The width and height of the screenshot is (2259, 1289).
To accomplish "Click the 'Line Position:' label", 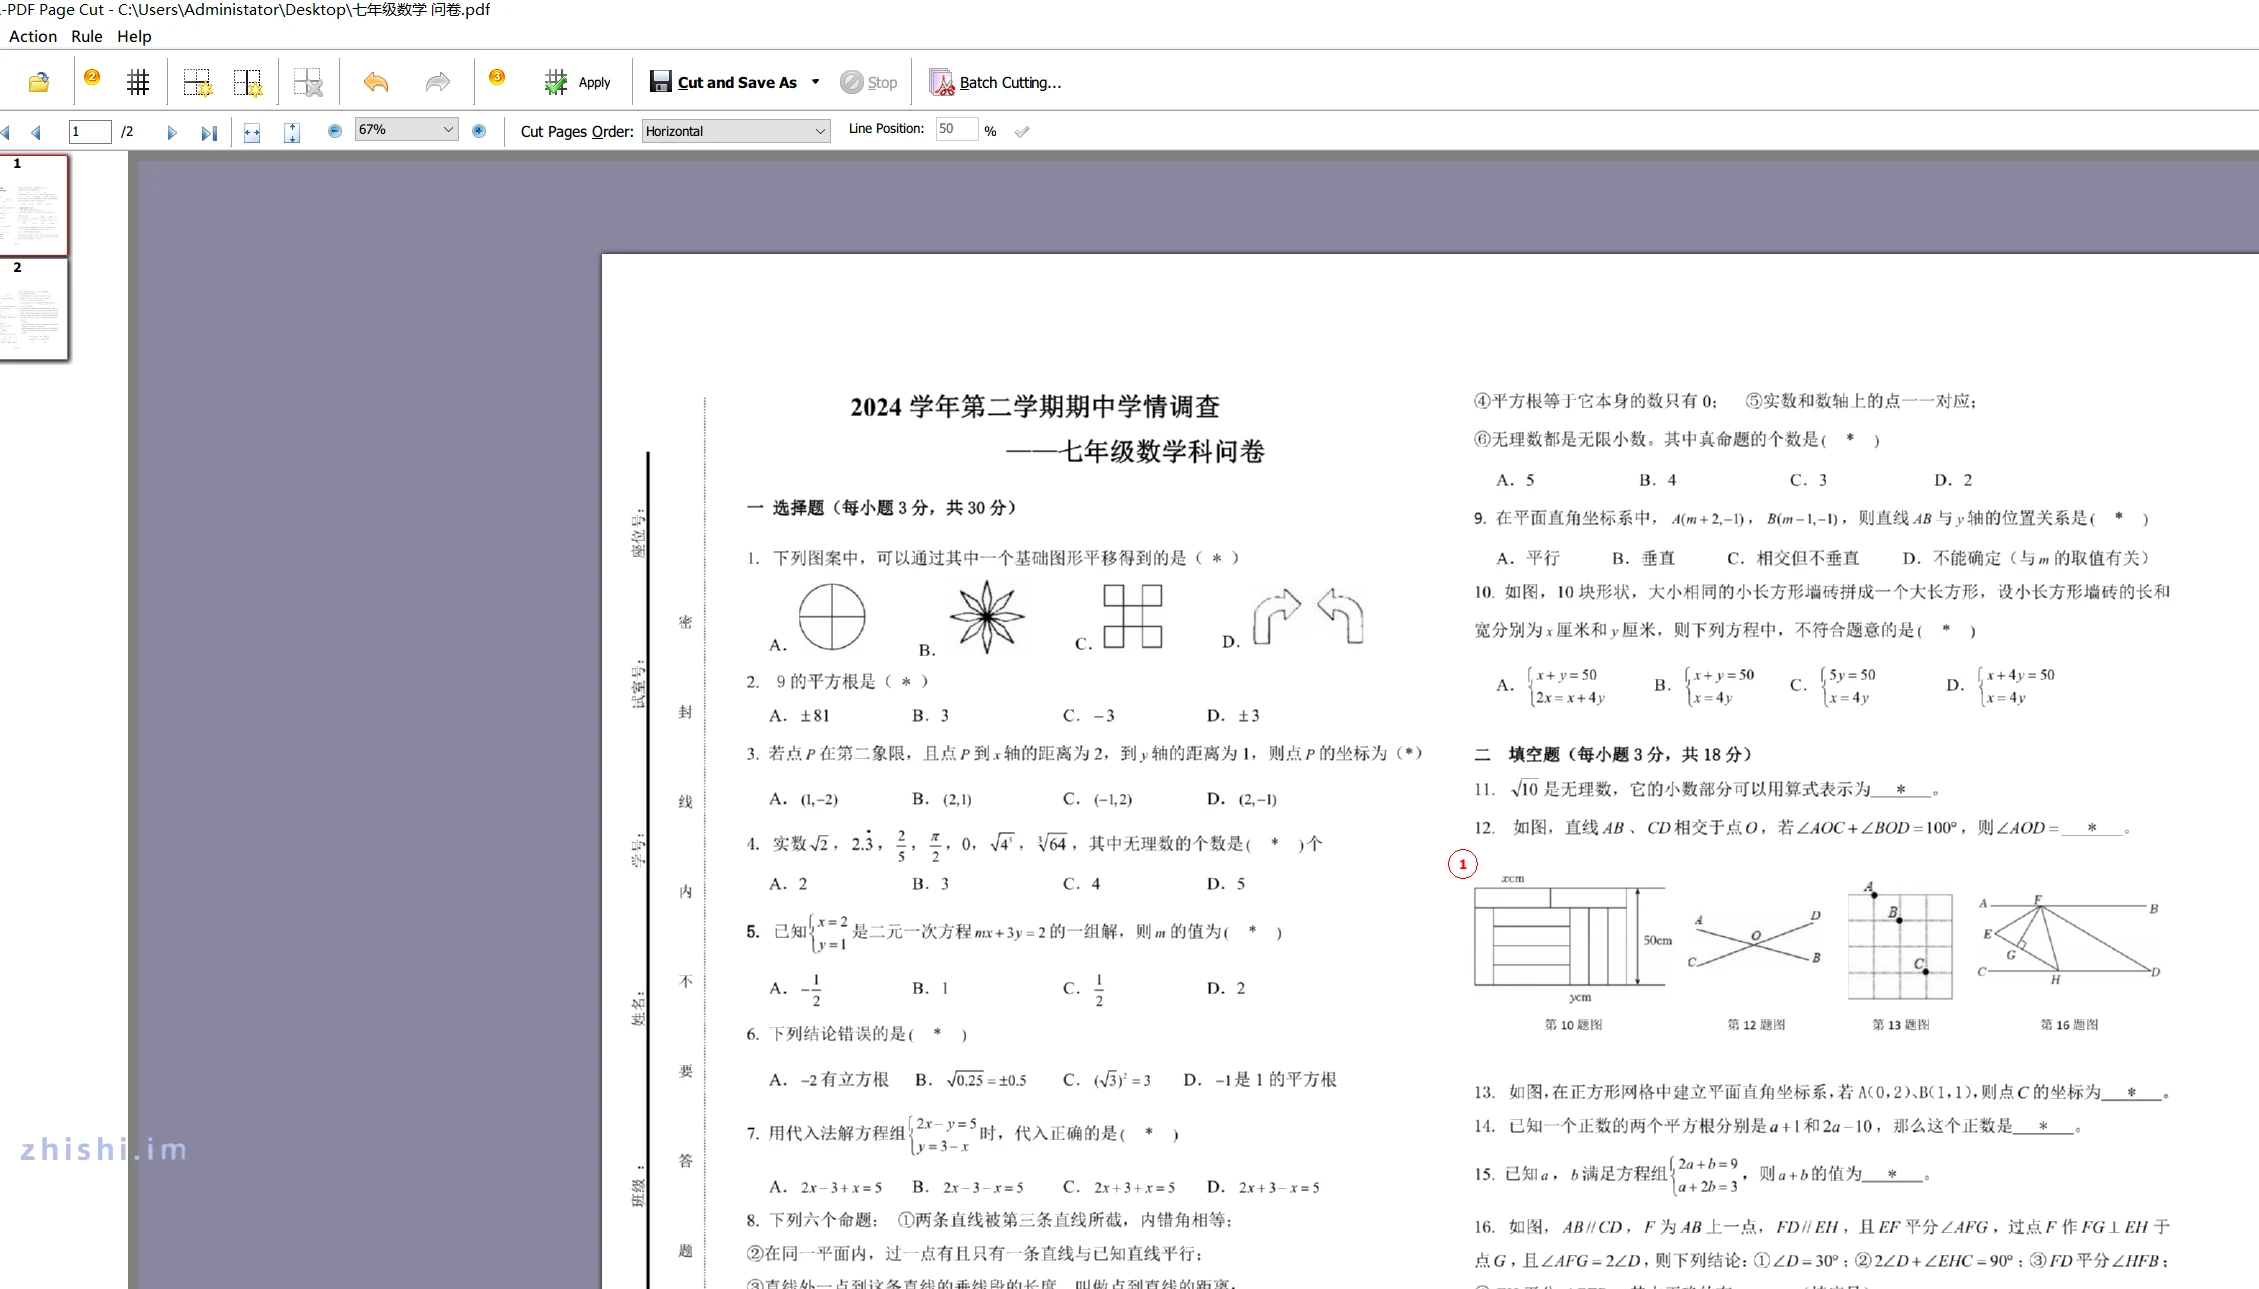I will pyautogui.click(x=886, y=128).
